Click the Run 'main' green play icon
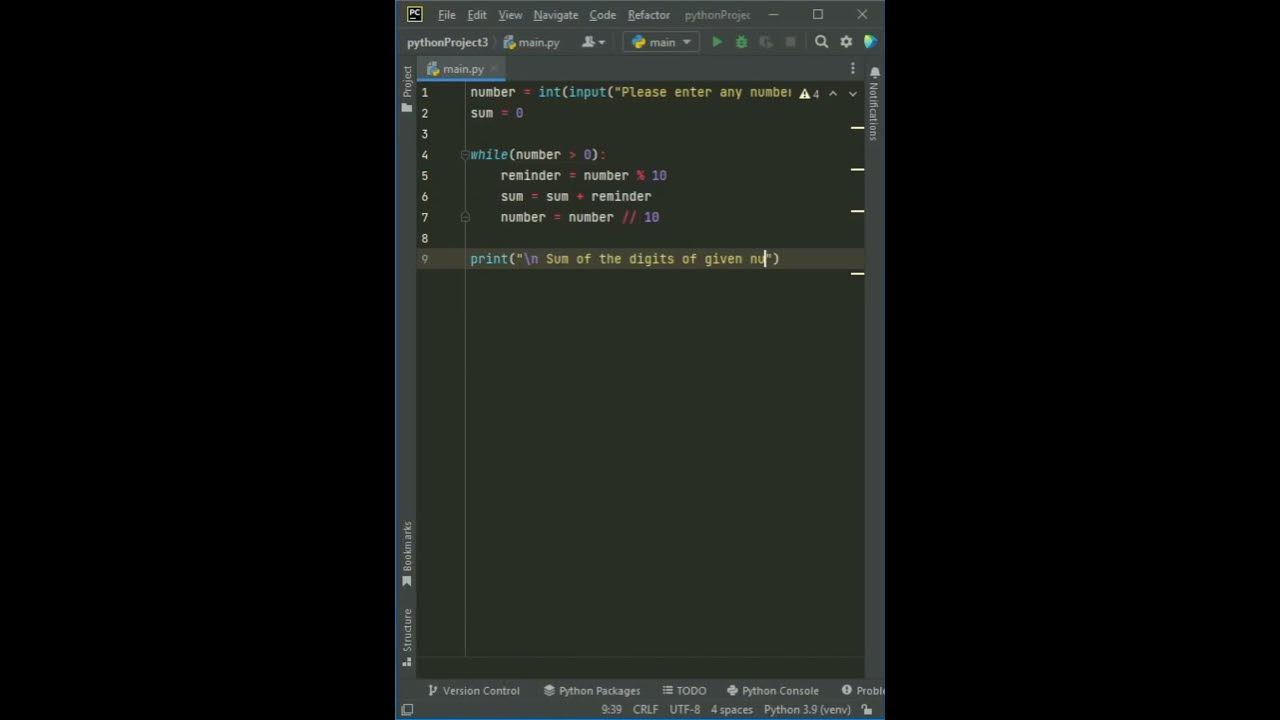Screen dimensions: 1280x720 pyautogui.click(x=717, y=42)
